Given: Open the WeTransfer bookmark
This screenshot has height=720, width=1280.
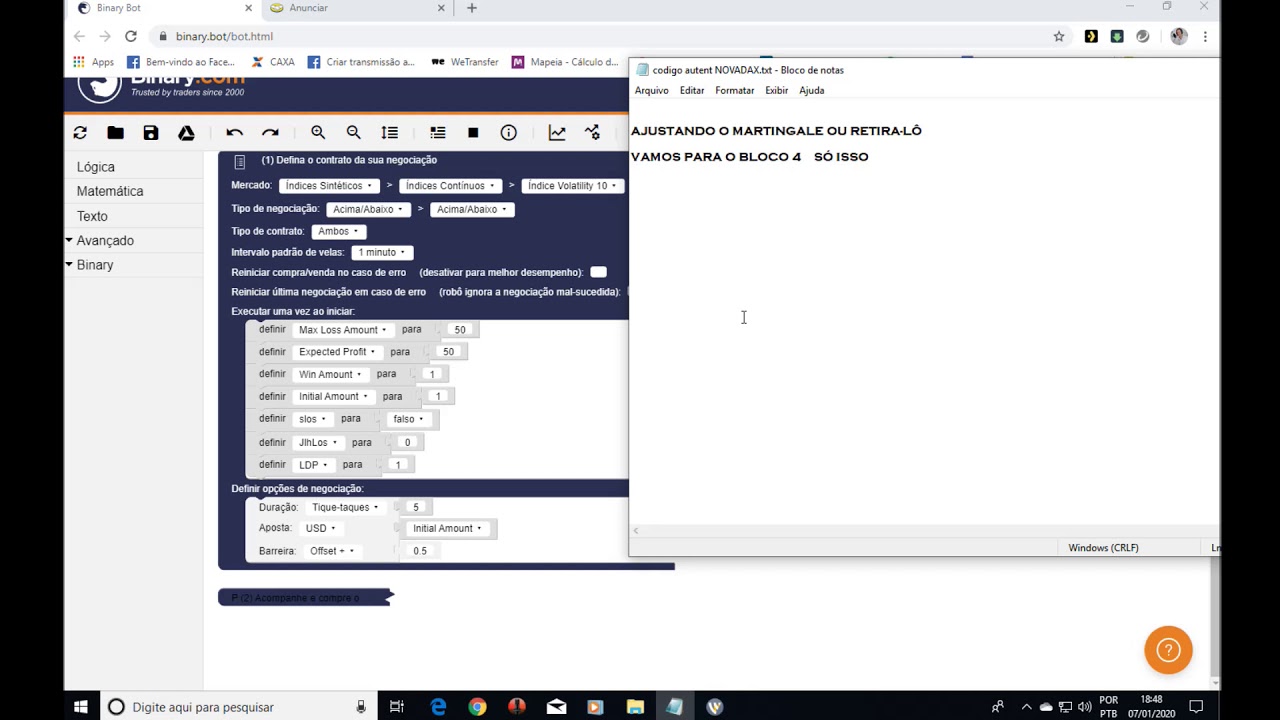Looking at the screenshot, I should (x=464, y=62).
